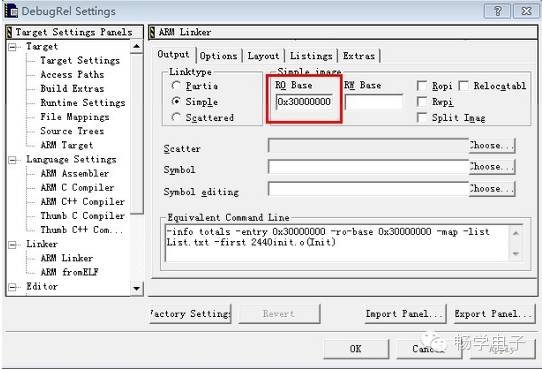The width and height of the screenshot is (542, 370).
Task: Choose a Symbol editing file
Action: (x=492, y=189)
